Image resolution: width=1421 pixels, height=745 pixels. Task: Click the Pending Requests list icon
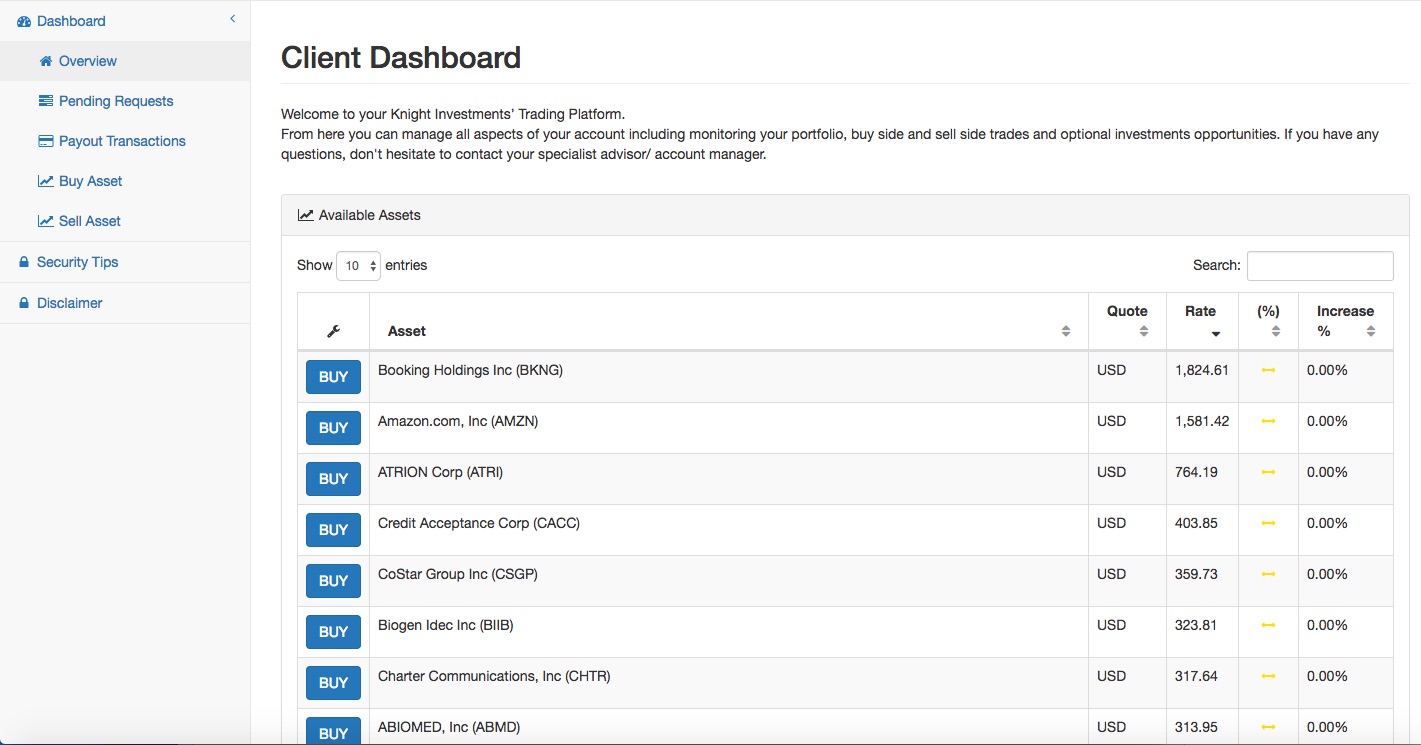point(45,101)
